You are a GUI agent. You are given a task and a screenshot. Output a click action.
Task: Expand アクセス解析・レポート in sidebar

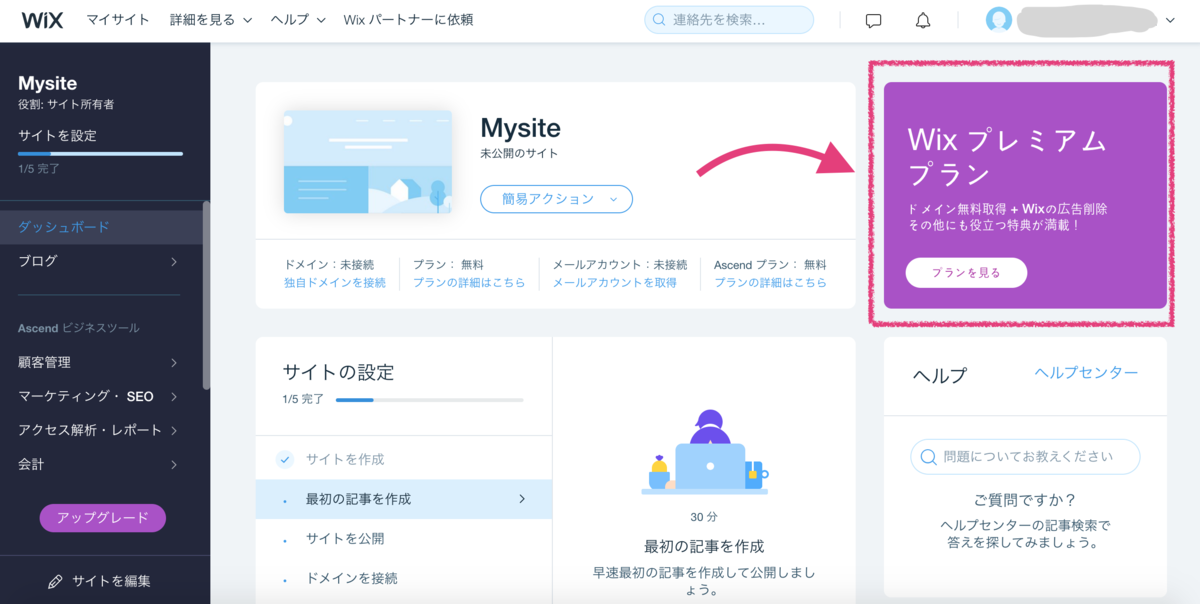101,430
